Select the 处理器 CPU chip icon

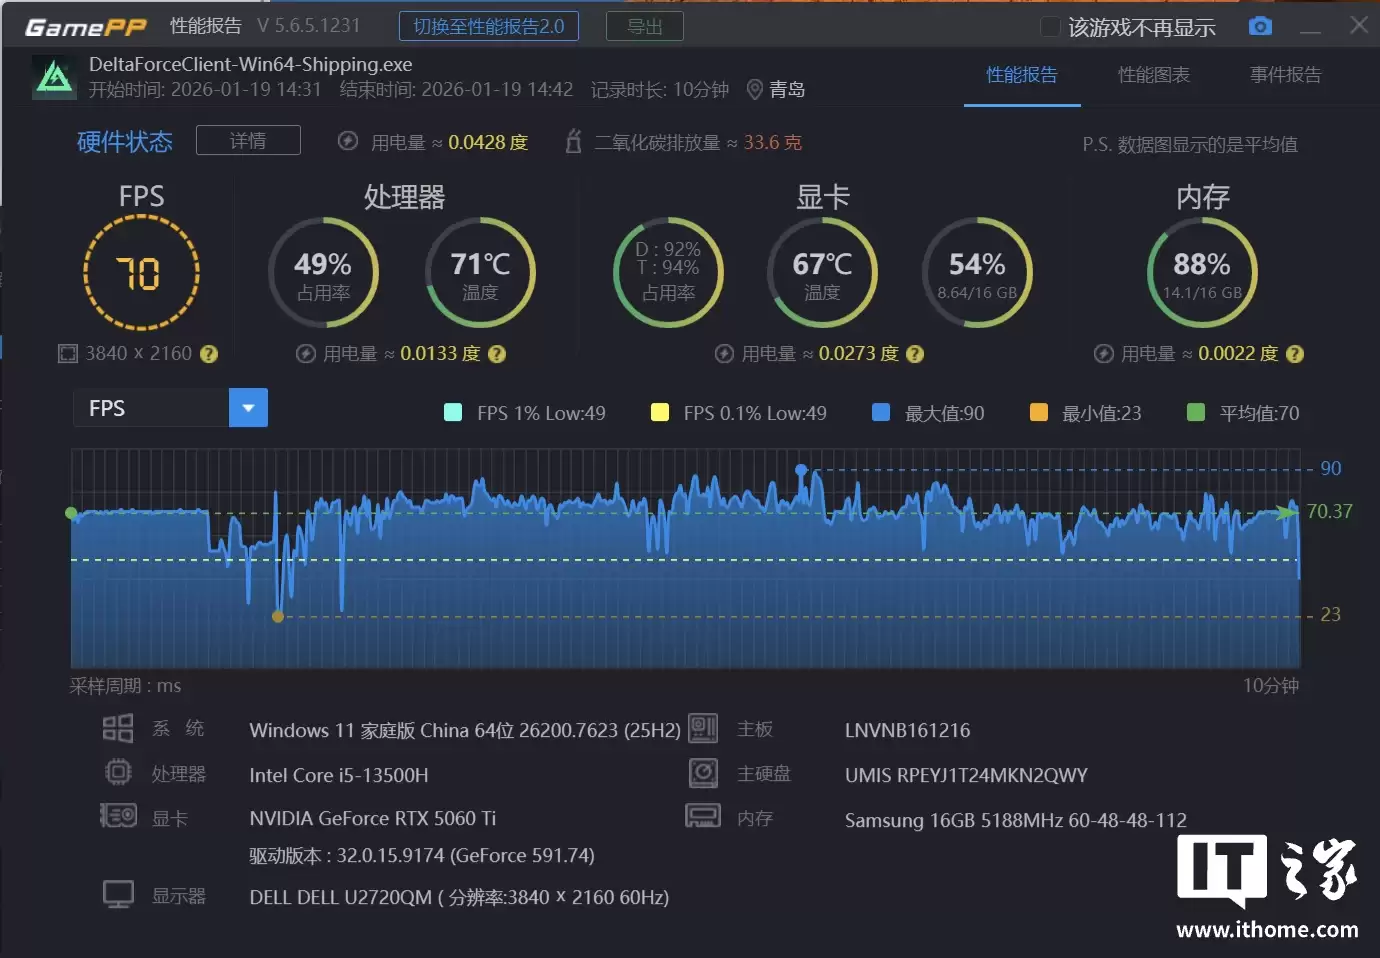pos(117,772)
